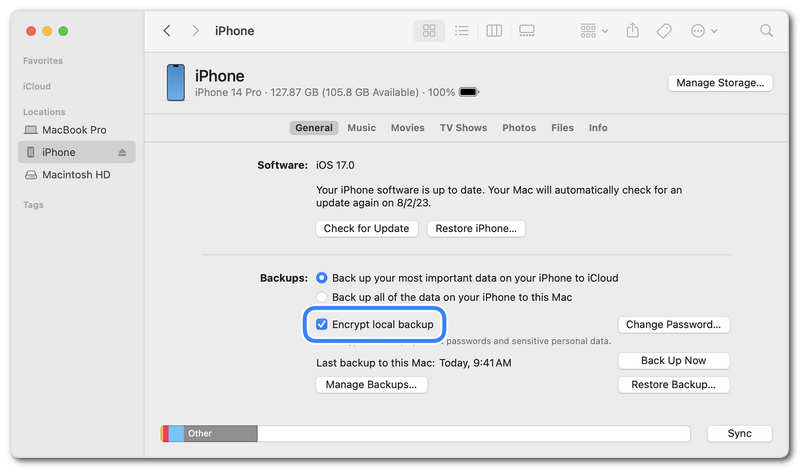Open the Movies tab
This screenshot has height=469, width=800.
[x=408, y=128]
